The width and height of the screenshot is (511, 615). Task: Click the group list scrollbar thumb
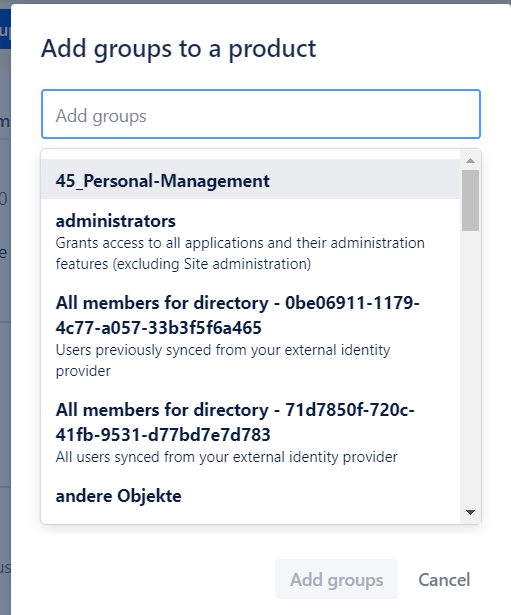coord(470,200)
